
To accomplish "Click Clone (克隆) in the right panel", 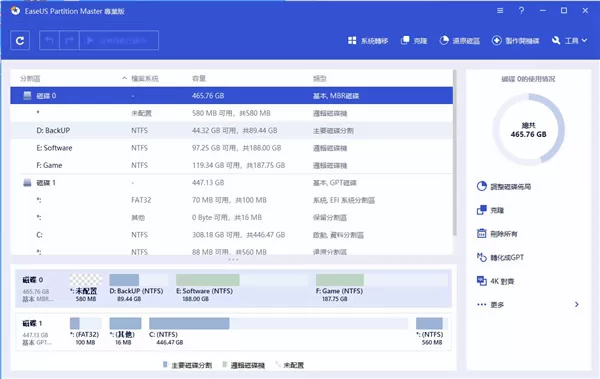I will [491, 210].
